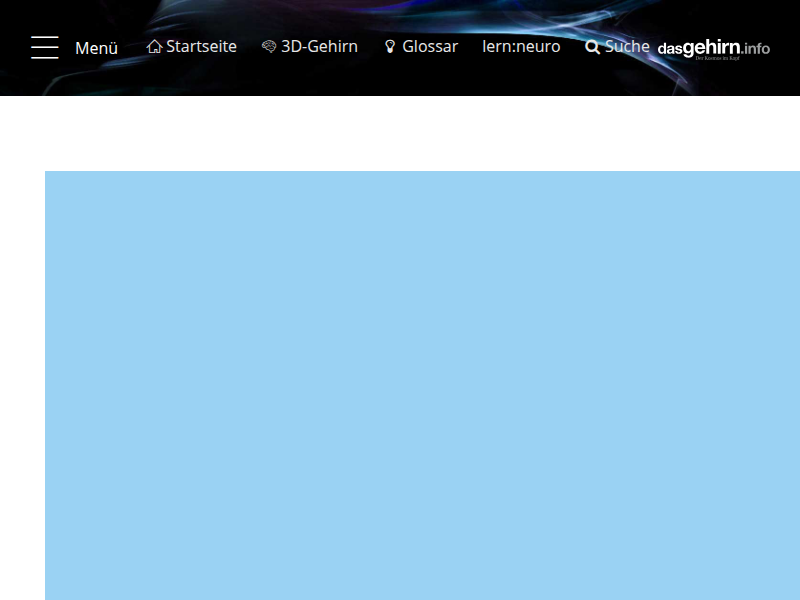Click the brain icon beside 3D-Gehirn
The height and width of the screenshot is (600, 800).
coord(269,47)
